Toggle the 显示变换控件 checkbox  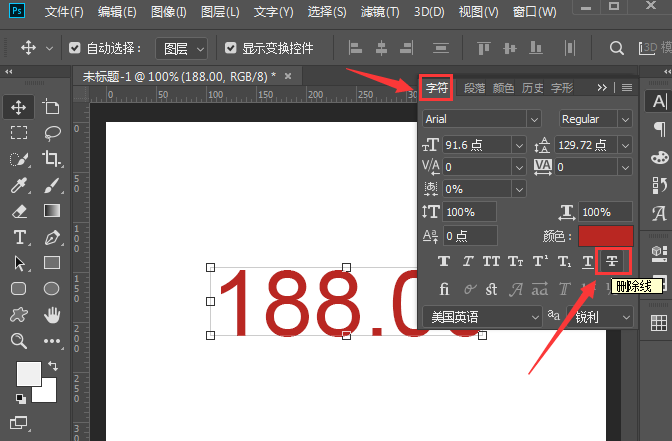pyautogui.click(x=231, y=48)
